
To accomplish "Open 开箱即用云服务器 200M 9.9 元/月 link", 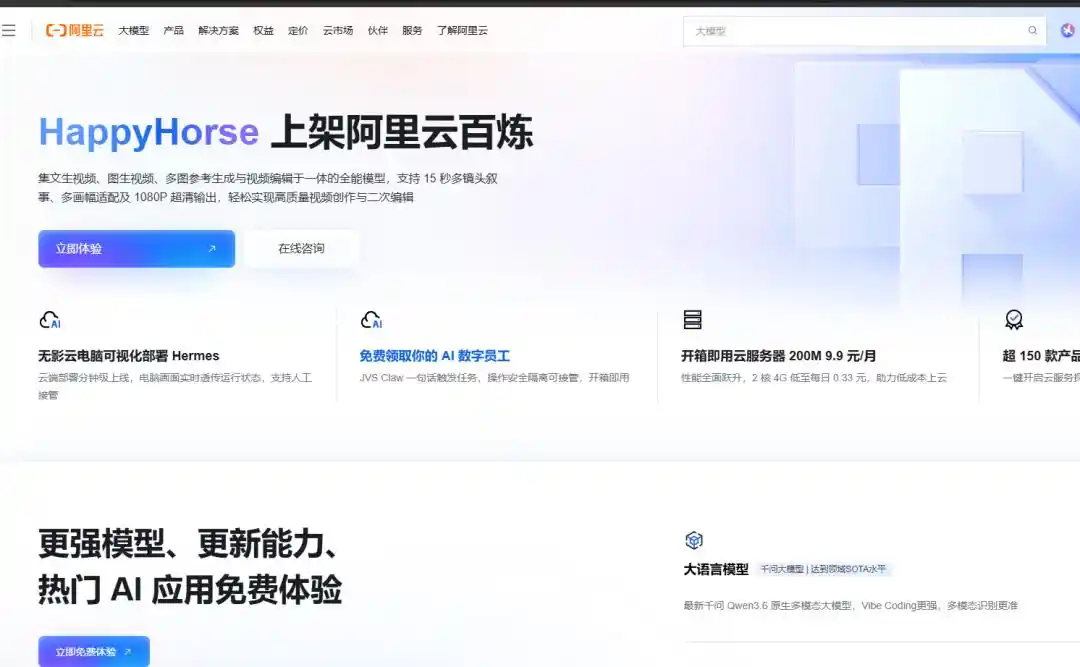I will point(778,356).
